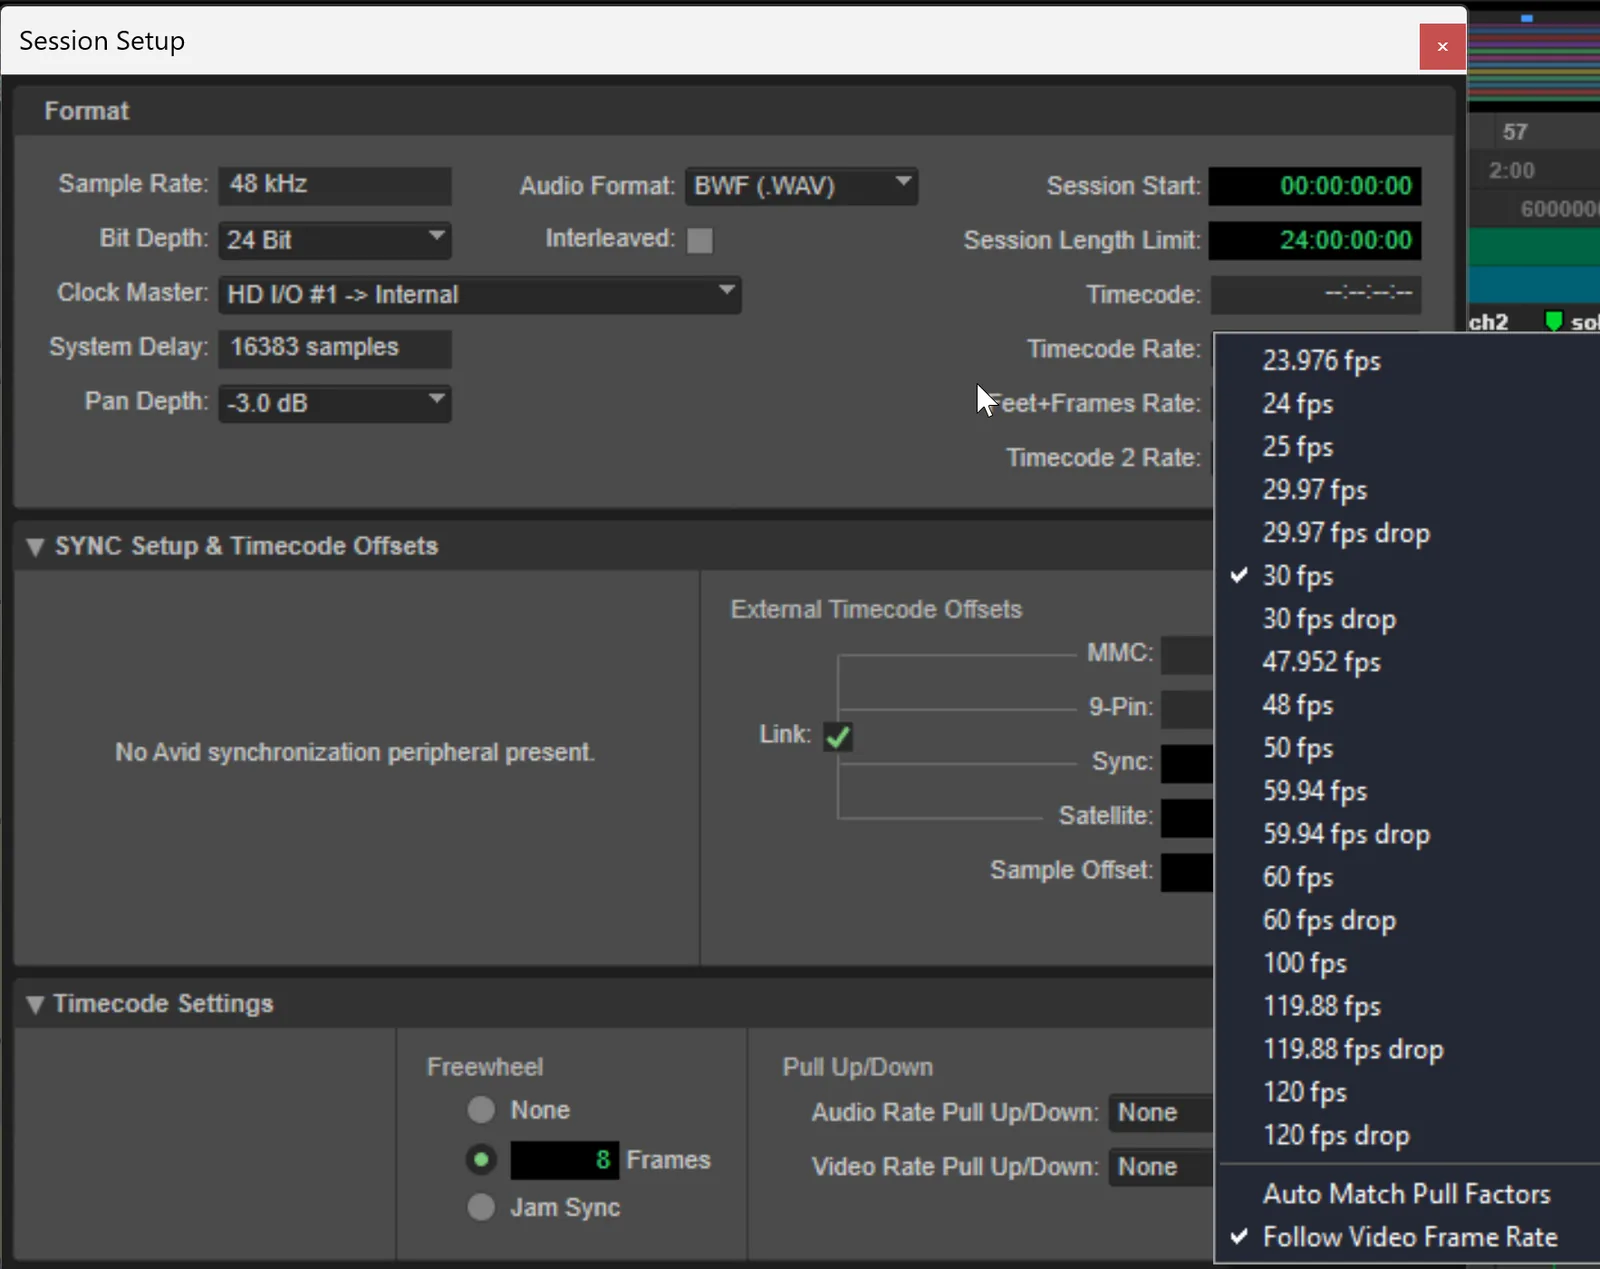Viewport: 1600px width, 1269px height.
Task: Select the None freewheel radio button
Action: tap(481, 1110)
